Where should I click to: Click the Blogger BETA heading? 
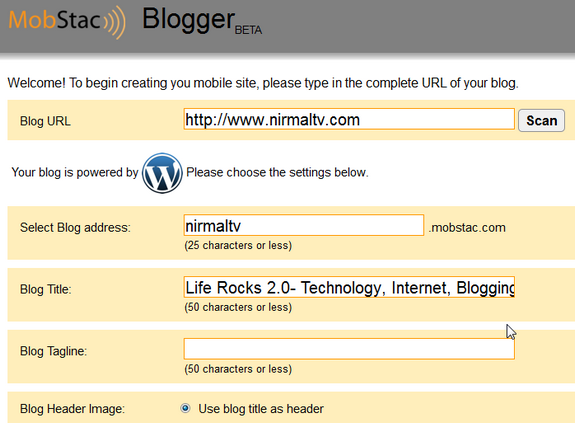pos(202,21)
